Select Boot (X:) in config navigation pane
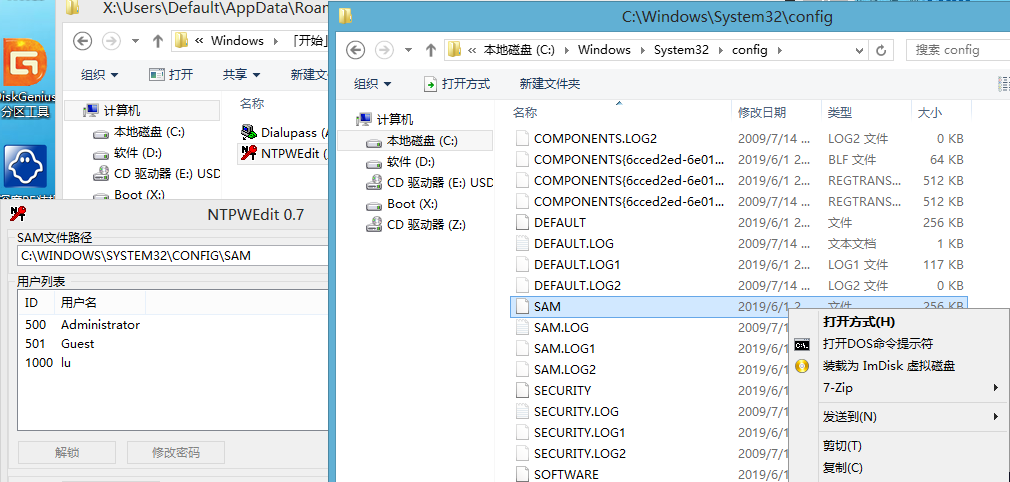Viewport: 1010px width, 482px height. [x=403, y=204]
